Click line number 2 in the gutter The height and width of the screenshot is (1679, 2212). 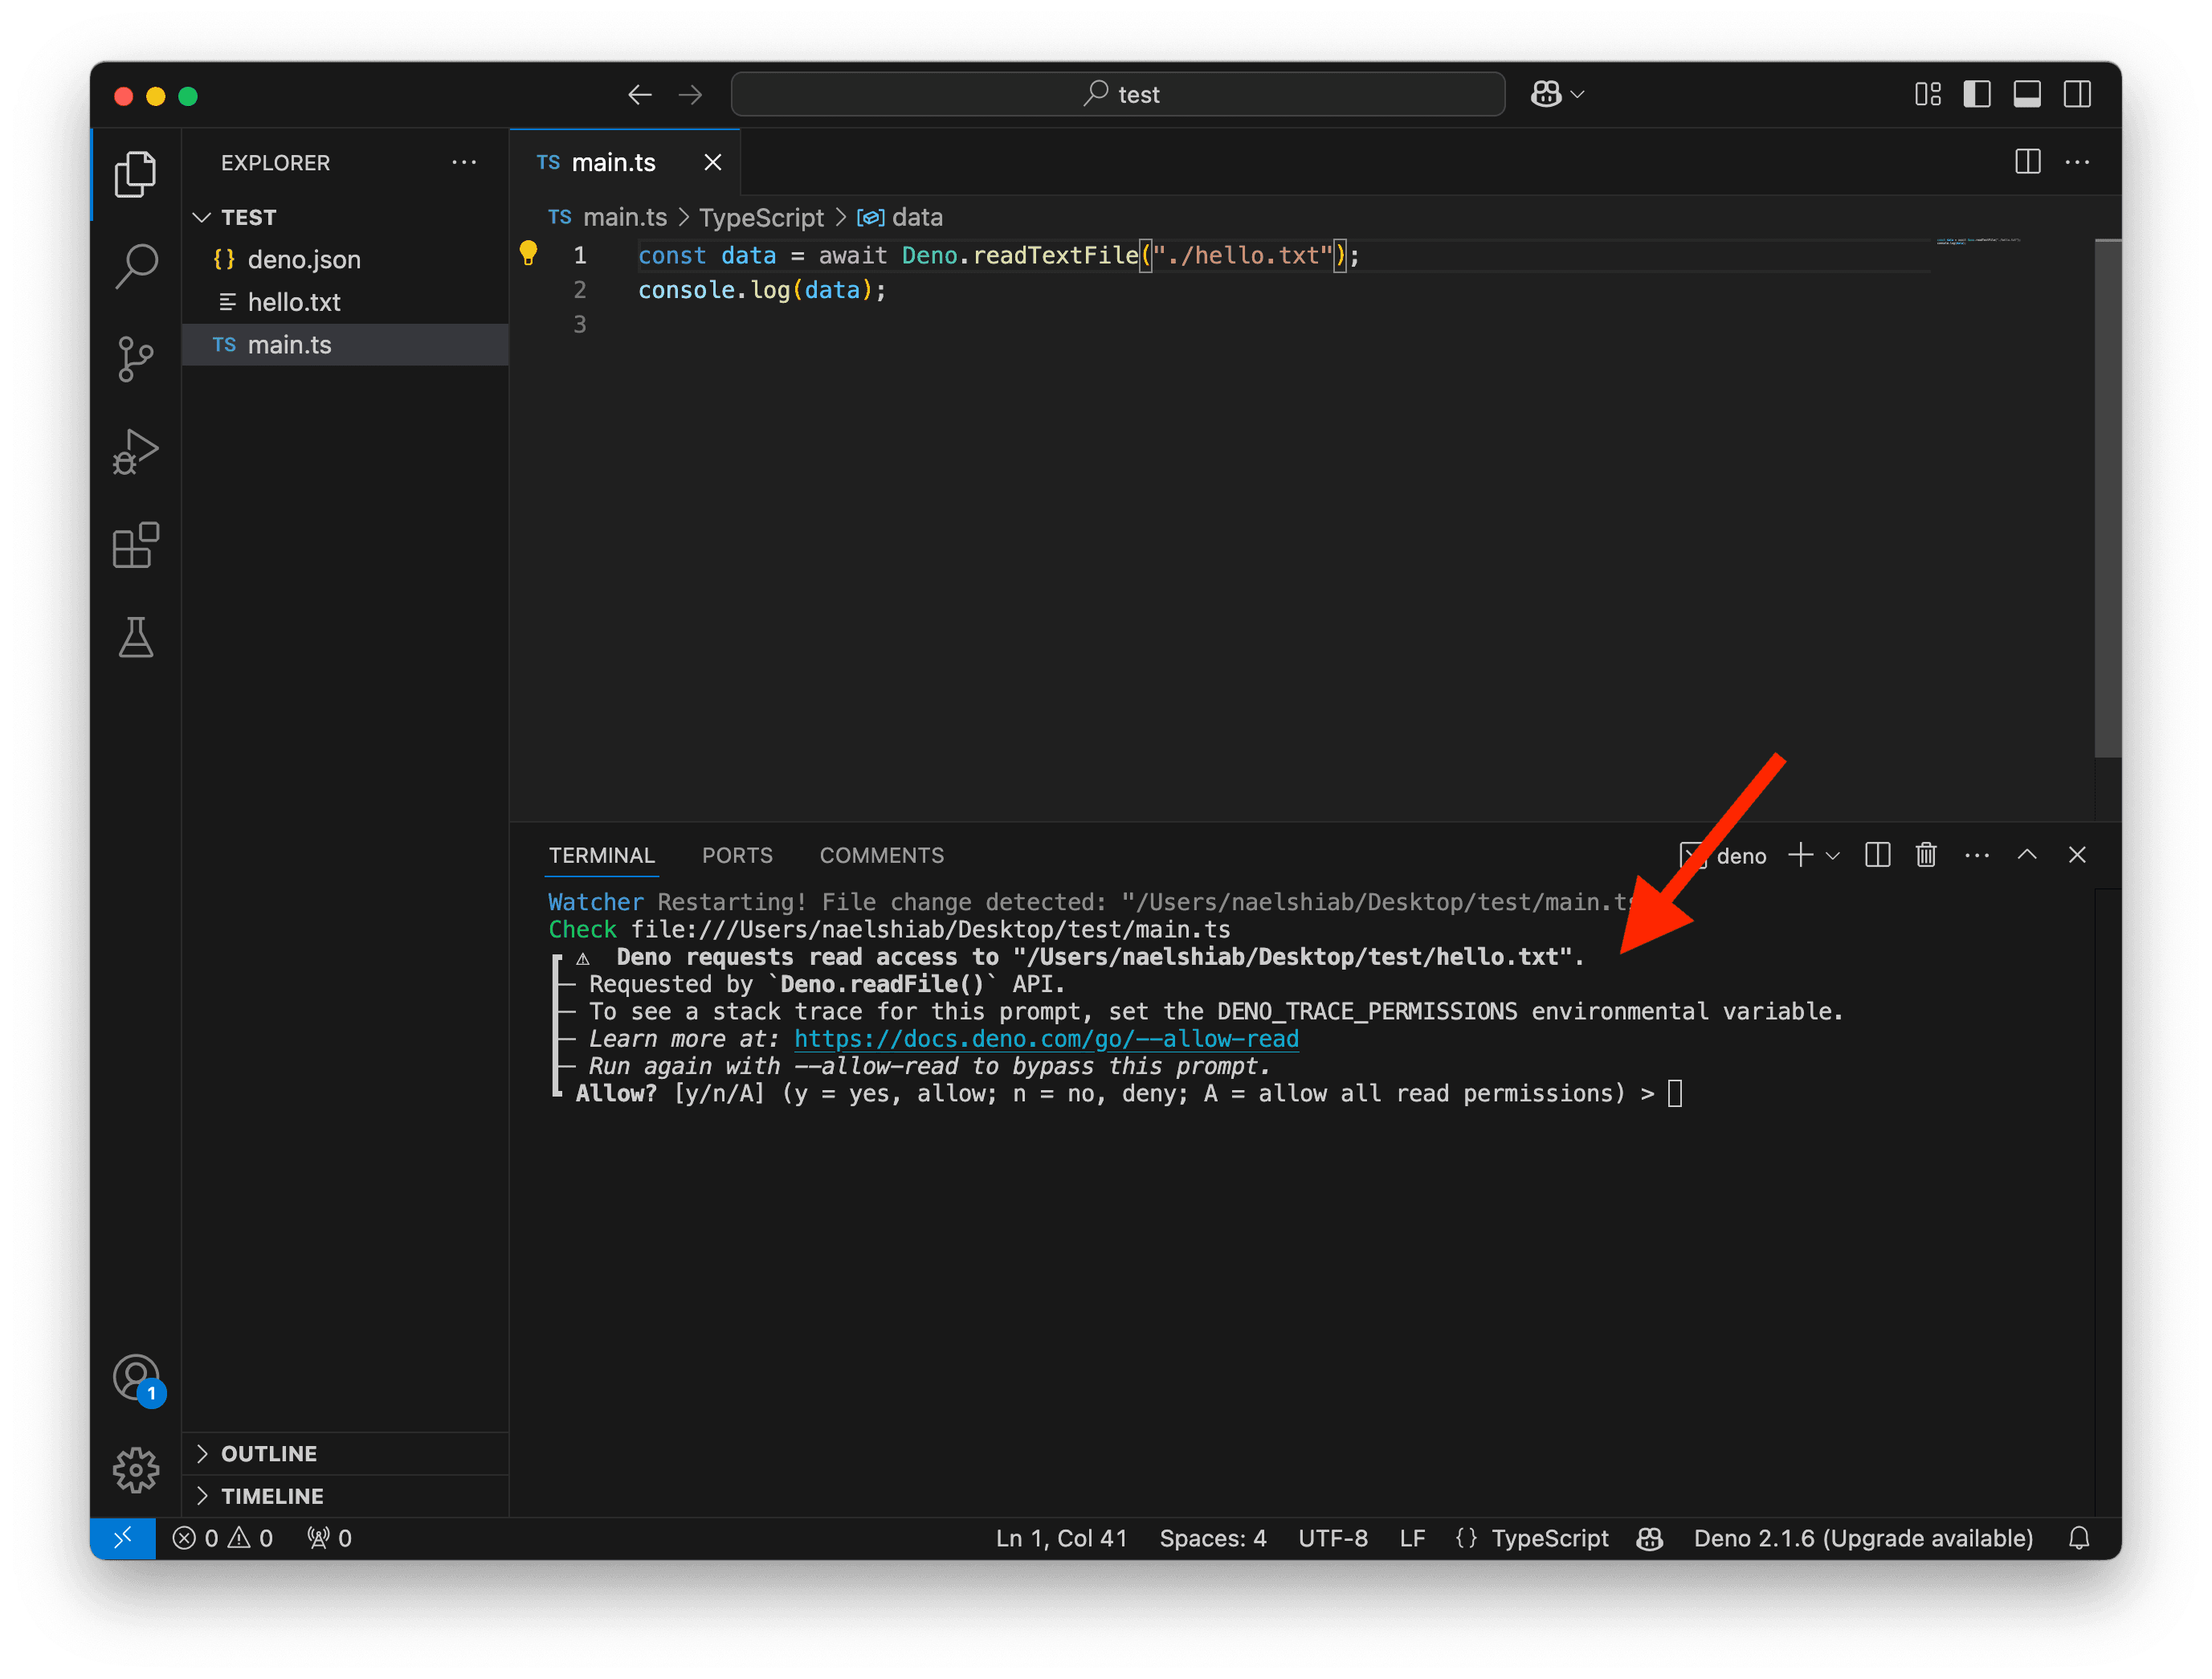click(579, 290)
